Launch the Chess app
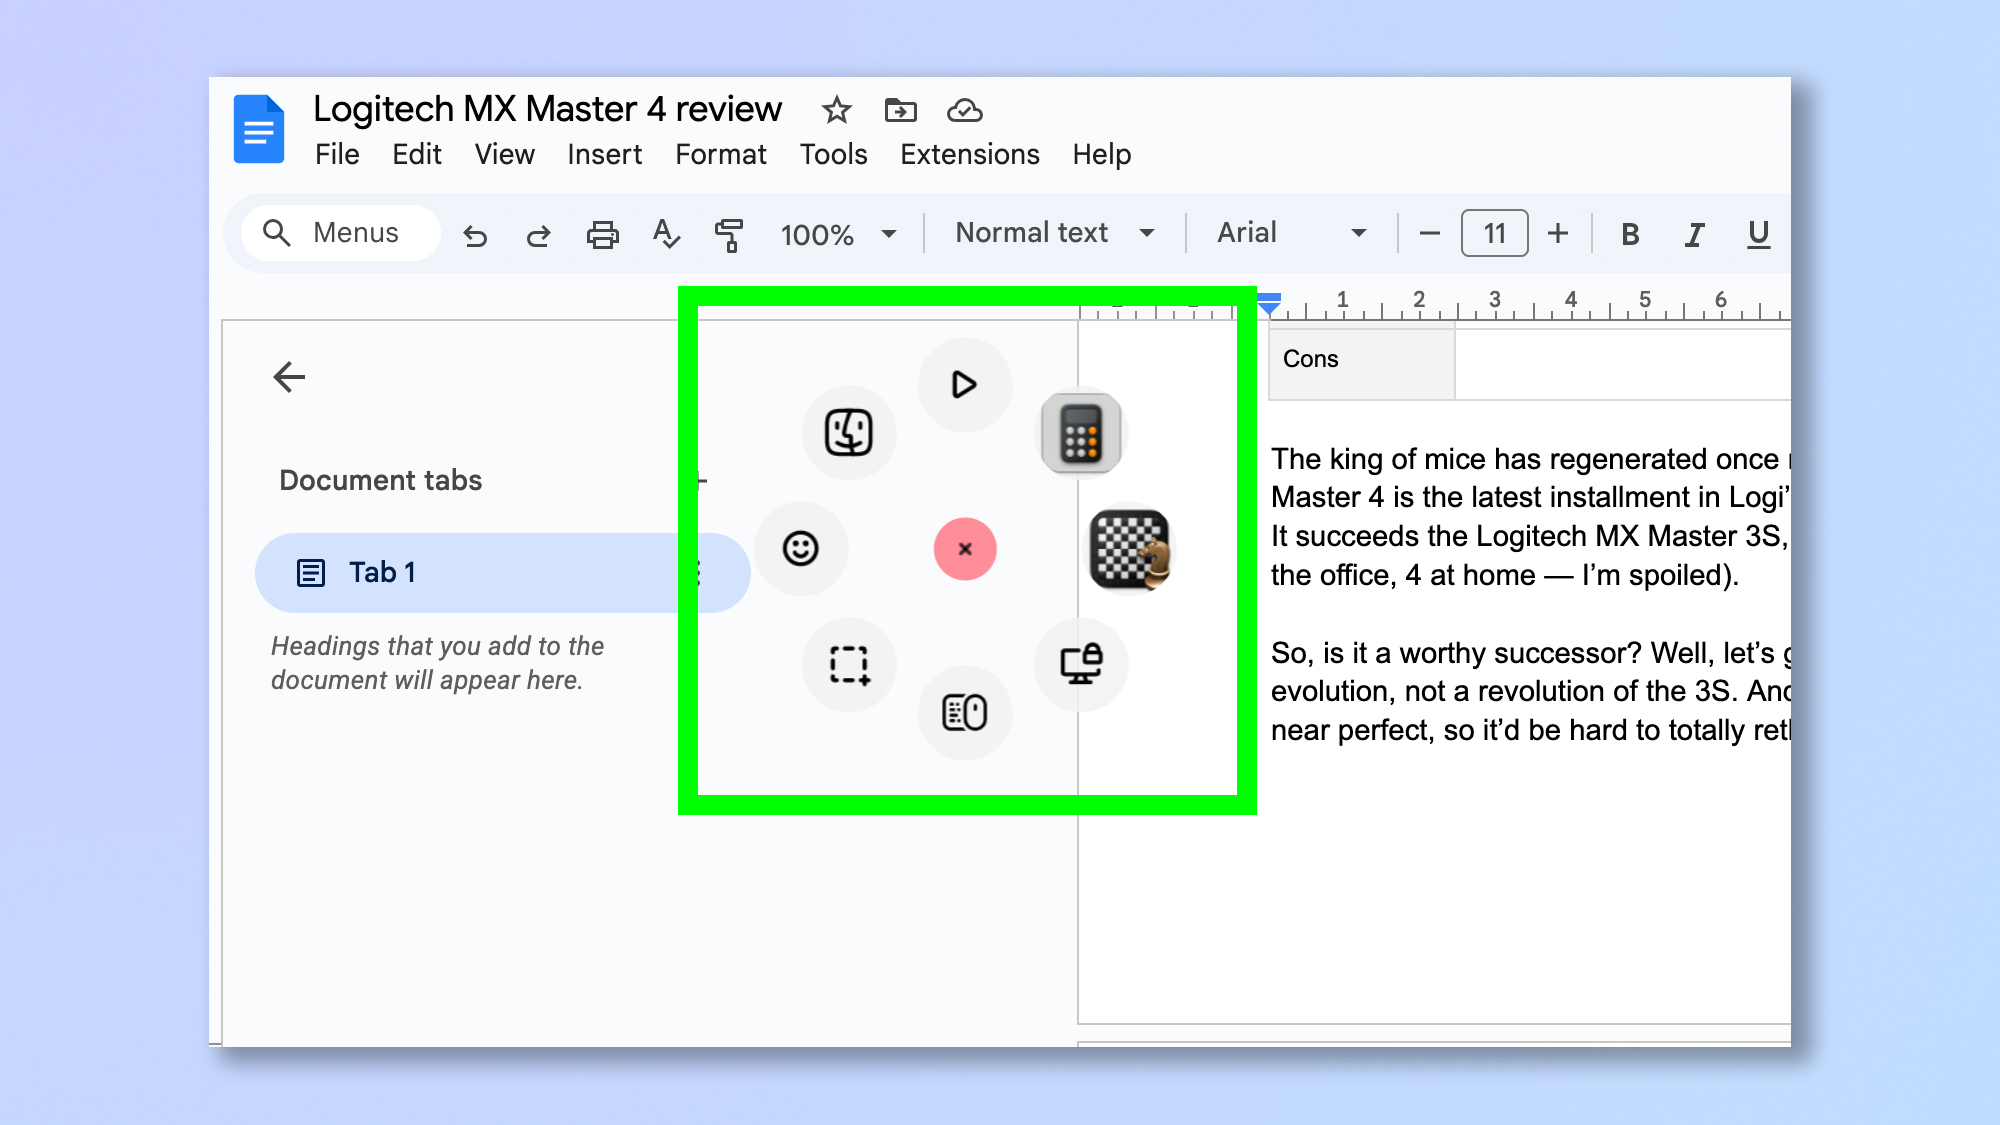 (x=1131, y=549)
